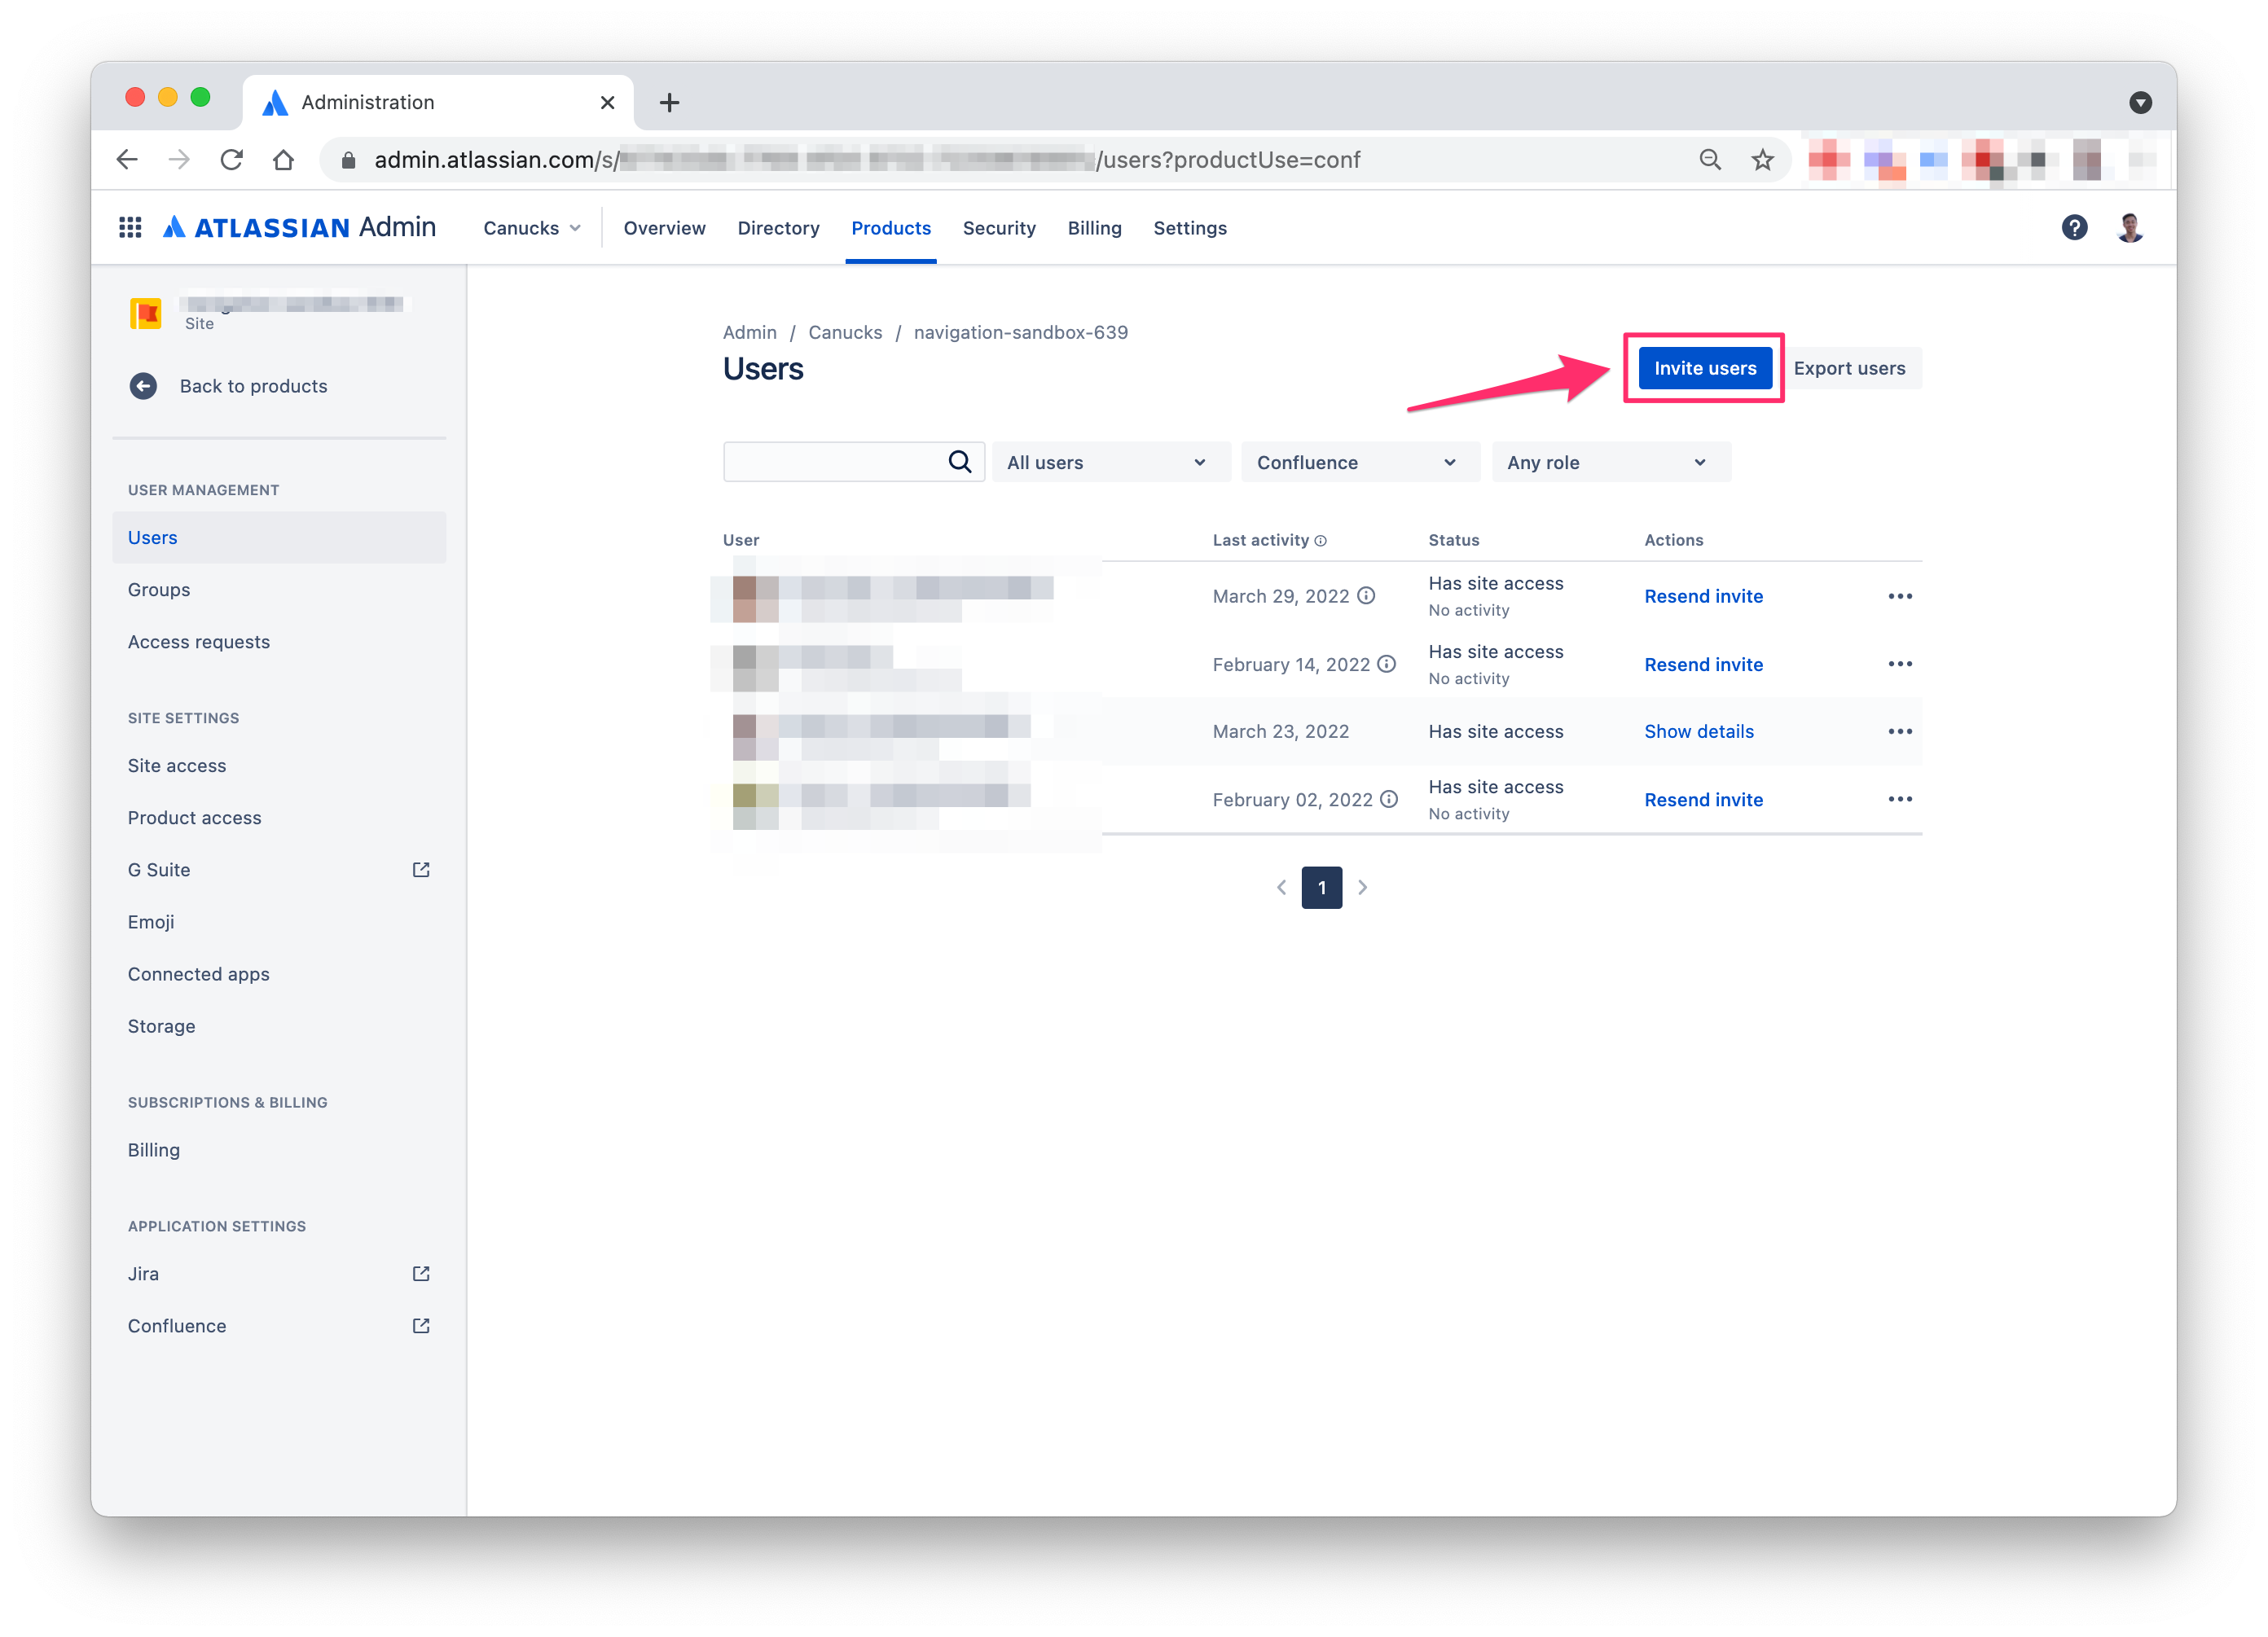Open the Confluence product filter dropdown
This screenshot has height=1637, width=2268.
(x=1360, y=461)
